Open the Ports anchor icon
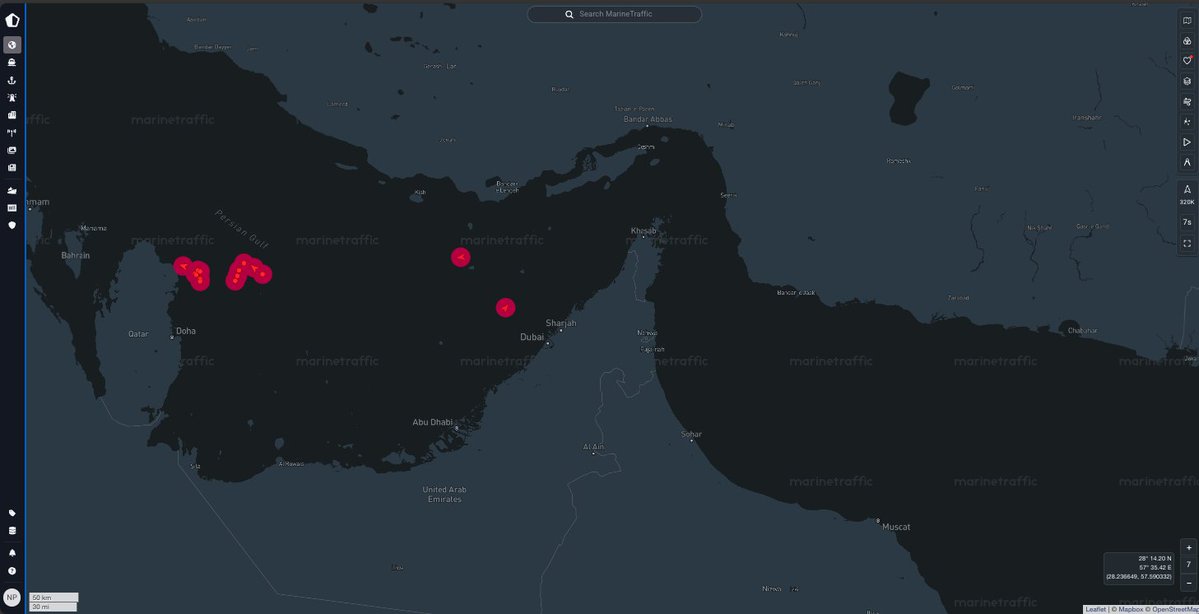Image resolution: width=1199 pixels, height=614 pixels. 12,80
